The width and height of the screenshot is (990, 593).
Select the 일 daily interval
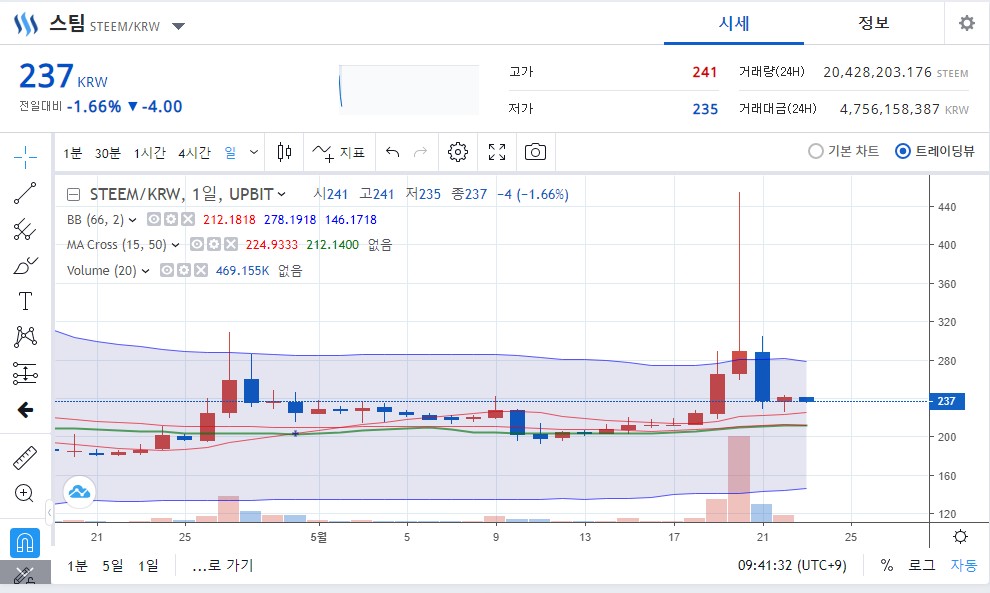pos(230,153)
